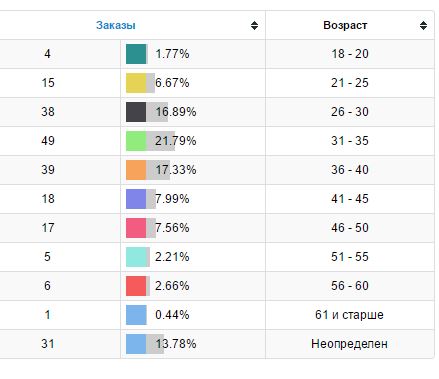Screen dimensions: 439x379
Task: Sort by the Заказы column header
Action: (116, 25)
